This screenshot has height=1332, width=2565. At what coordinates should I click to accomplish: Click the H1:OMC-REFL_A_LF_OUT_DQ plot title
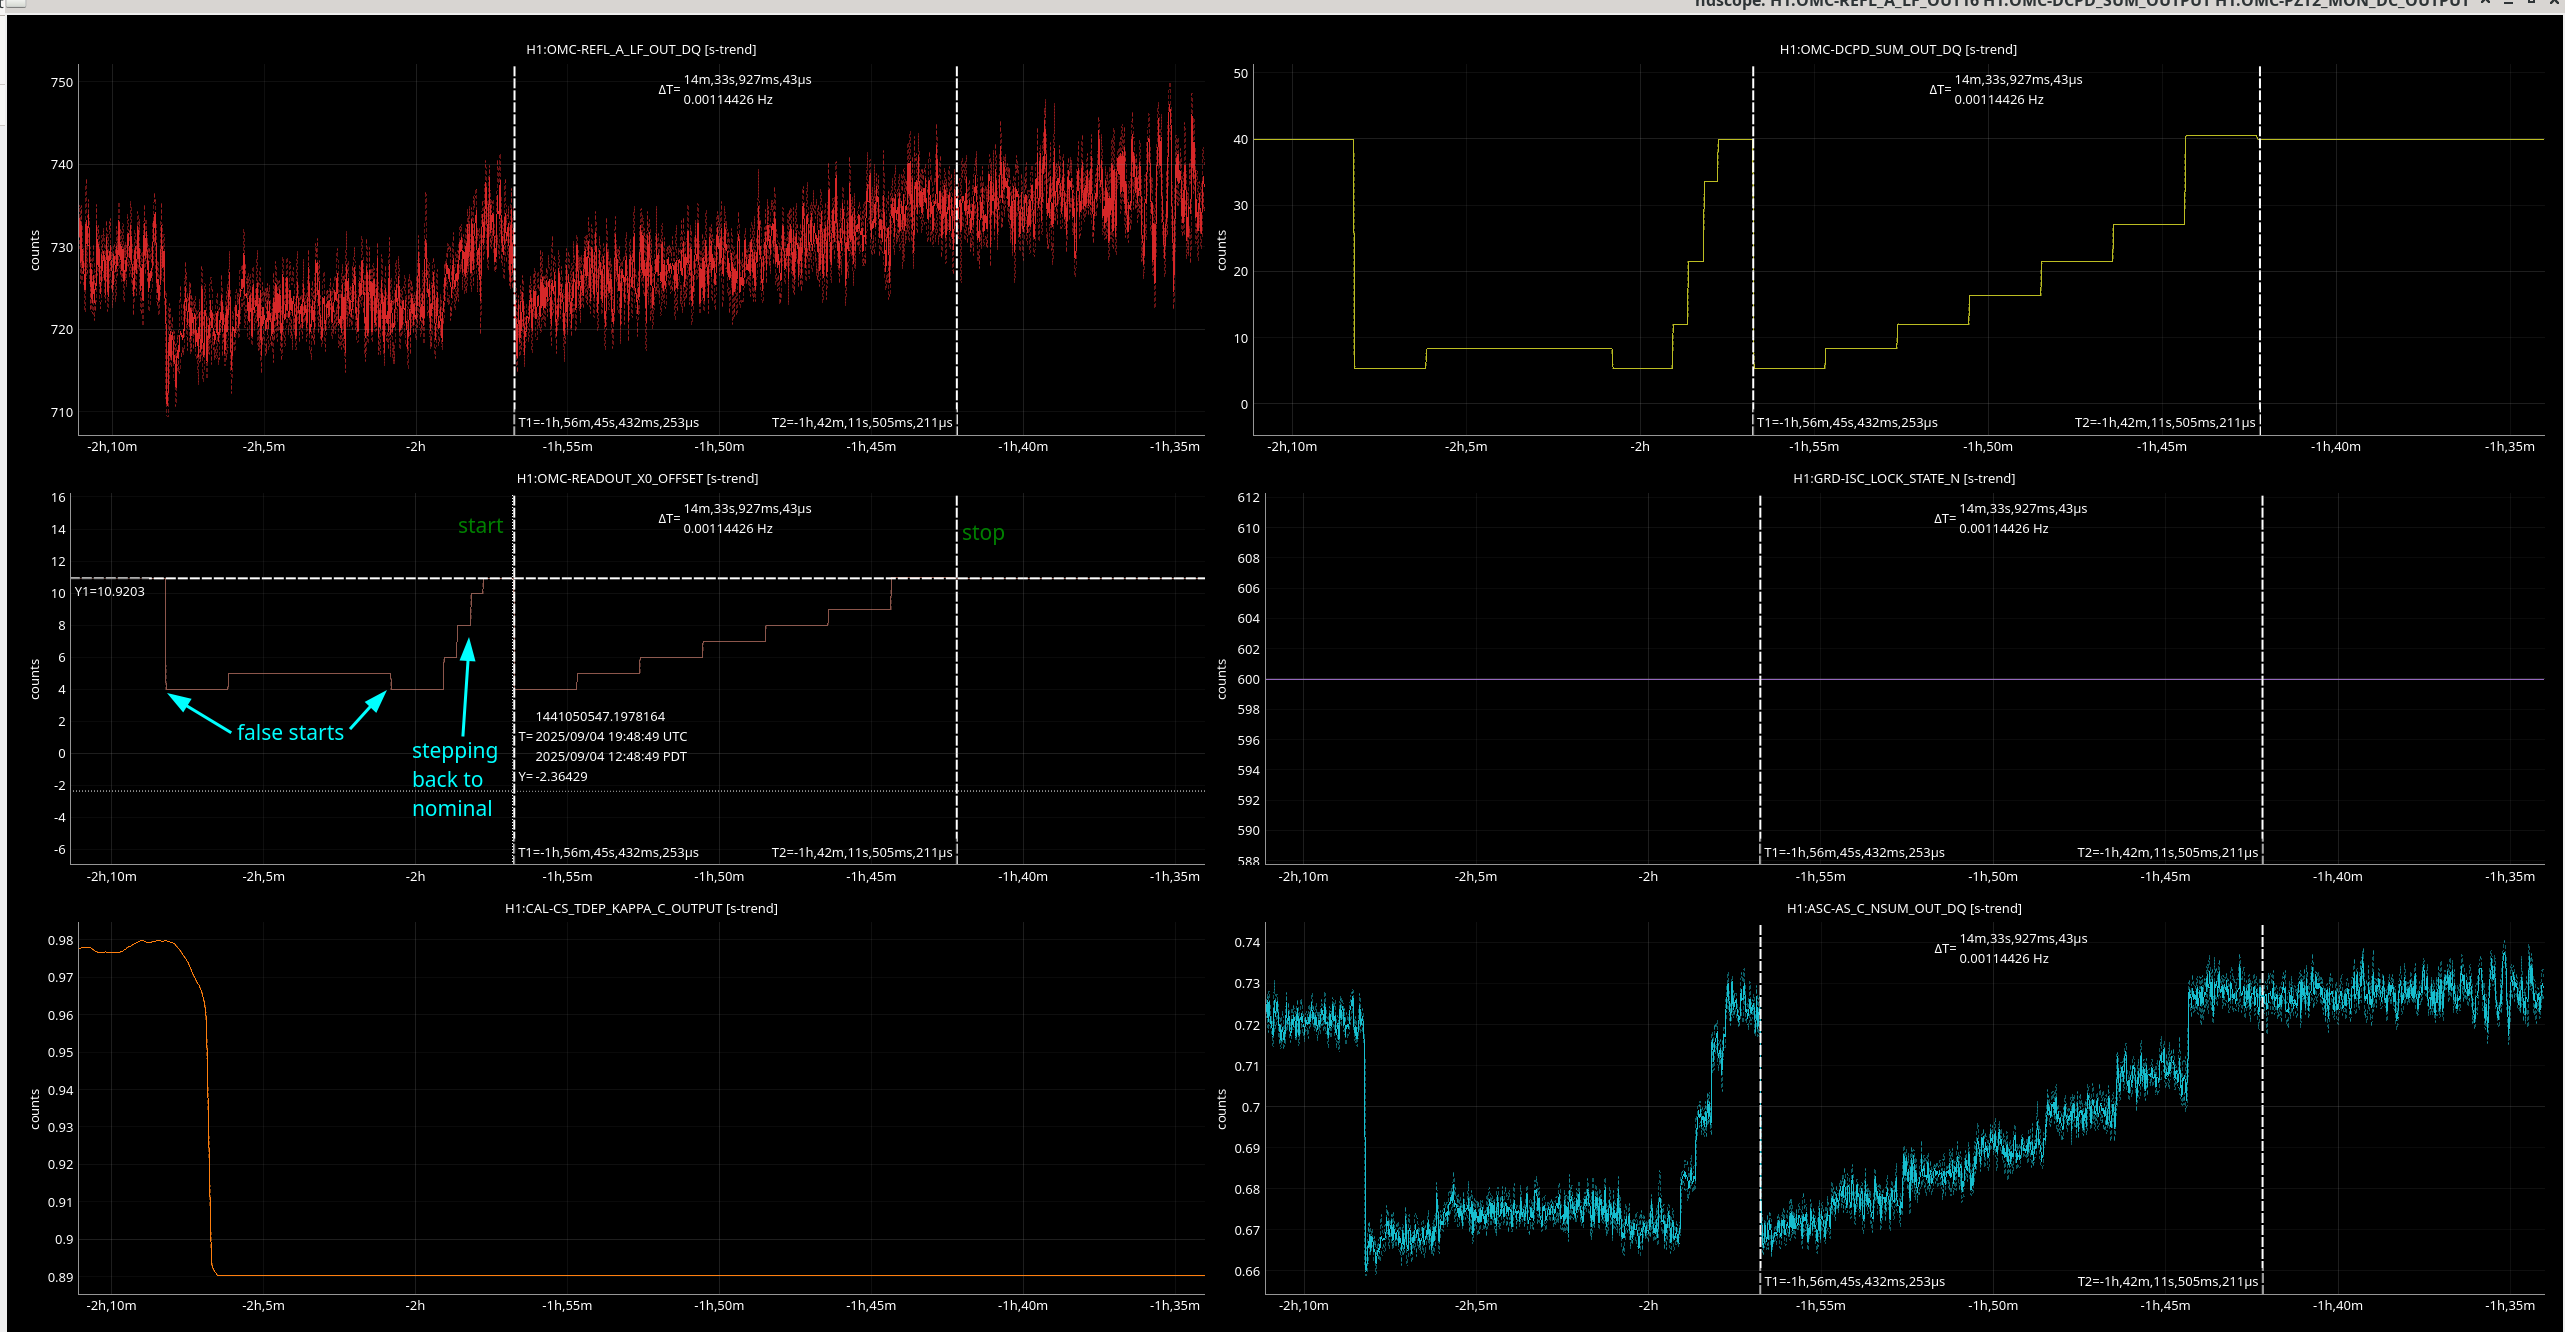(x=641, y=49)
